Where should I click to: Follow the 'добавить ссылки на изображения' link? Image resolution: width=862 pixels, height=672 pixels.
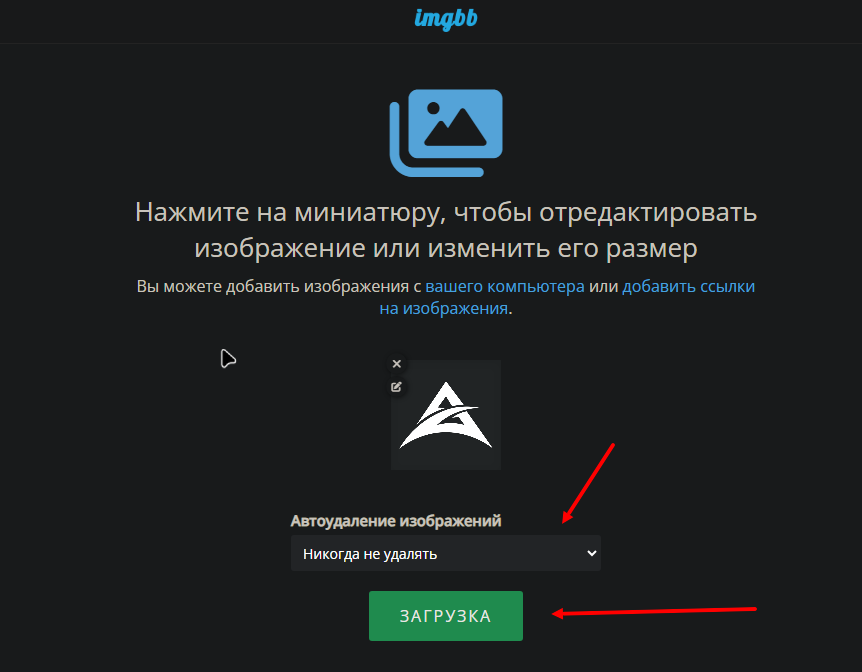click(x=567, y=298)
